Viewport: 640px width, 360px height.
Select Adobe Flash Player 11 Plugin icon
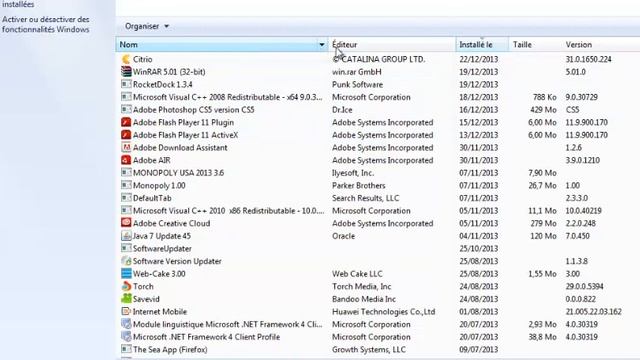tap(126, 122)
